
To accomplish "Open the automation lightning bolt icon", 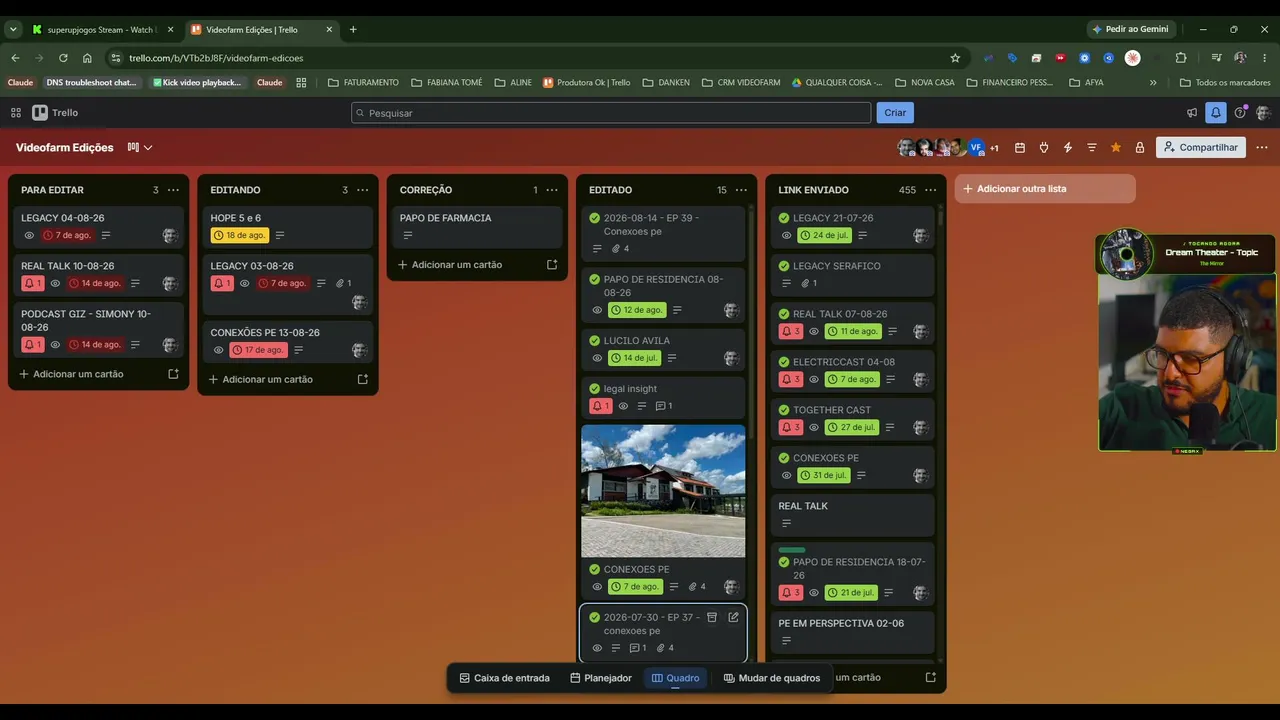I will tap(1068, 148).
